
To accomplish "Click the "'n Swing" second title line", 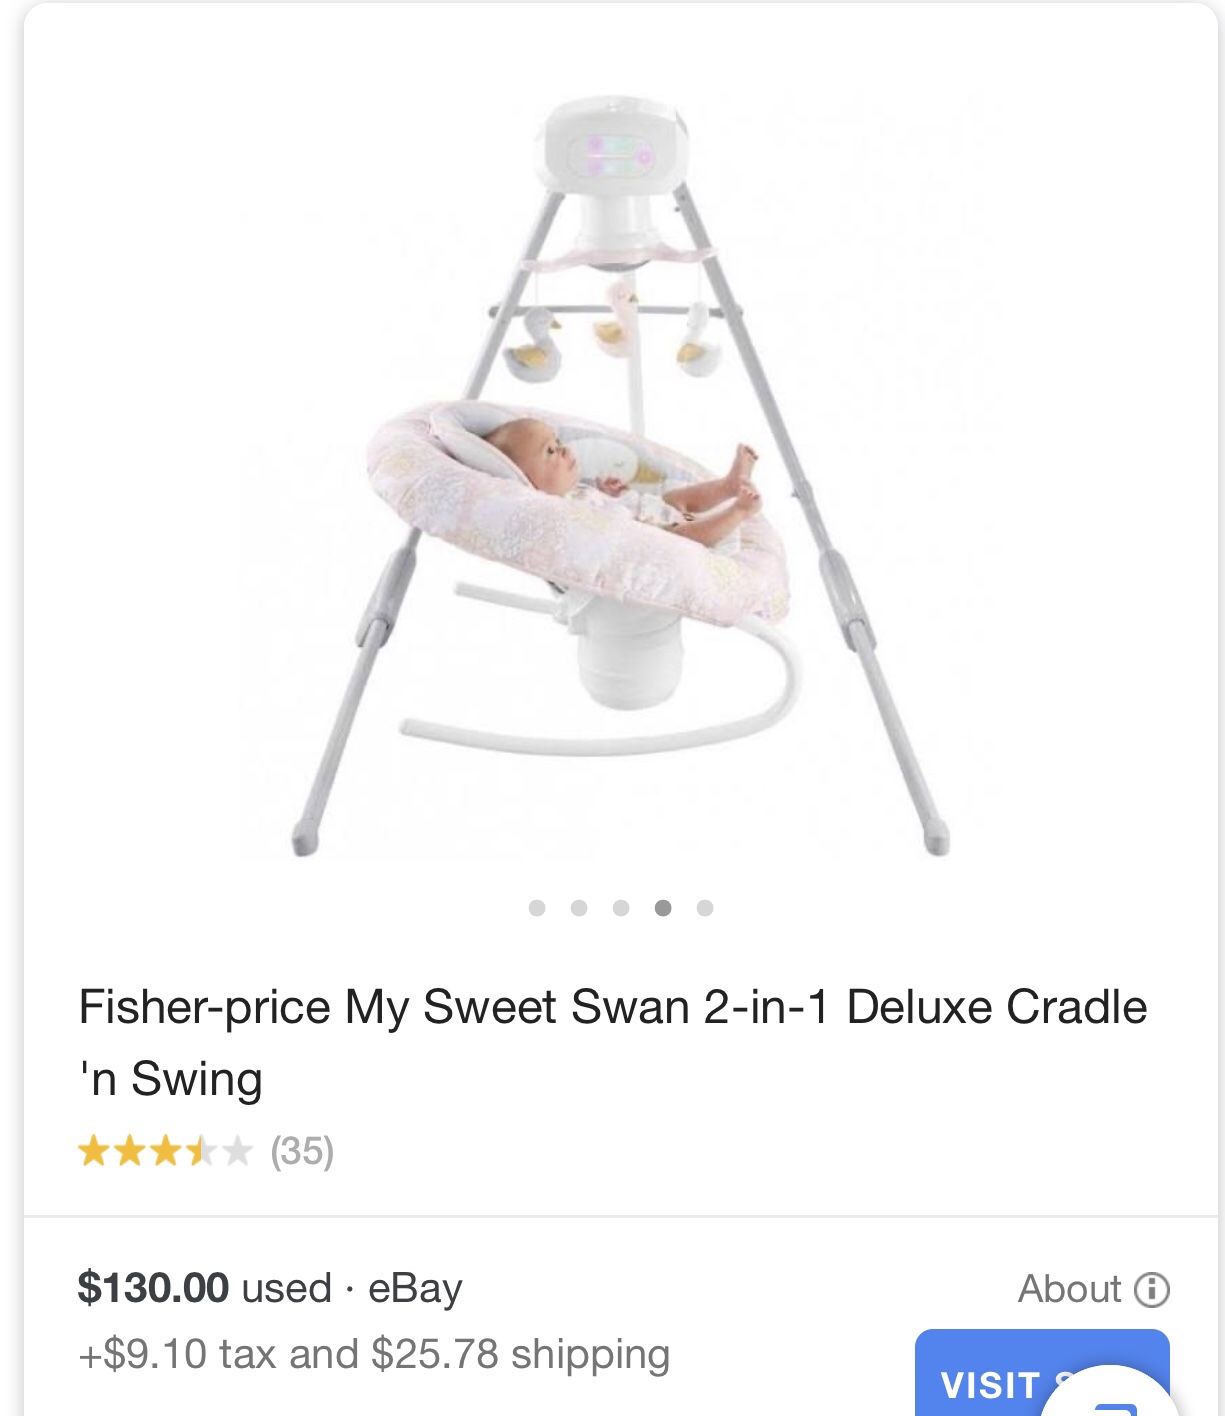I will pyautogui.click(x=171, y=1079).
